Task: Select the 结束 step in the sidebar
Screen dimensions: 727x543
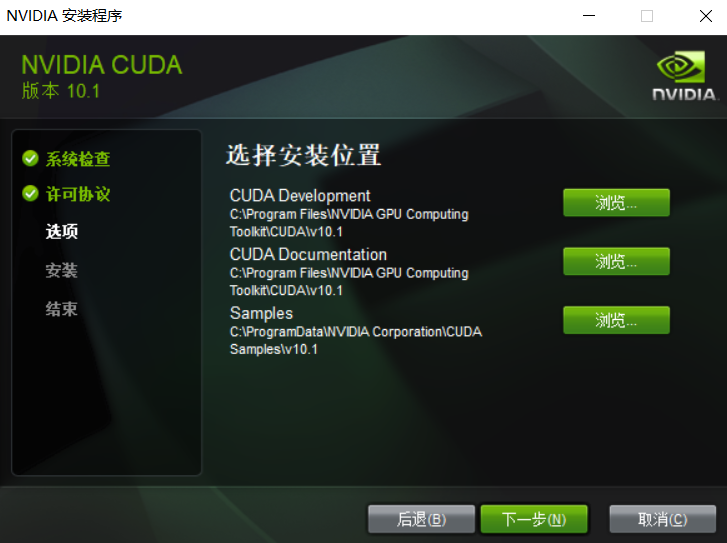Action: point(62,309)
